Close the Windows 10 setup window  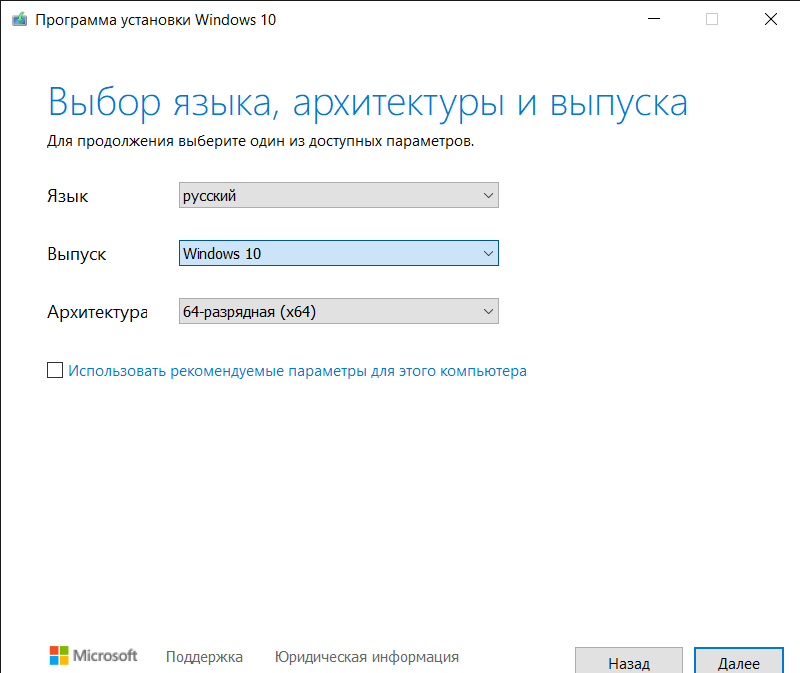click(x=770, y=19)
